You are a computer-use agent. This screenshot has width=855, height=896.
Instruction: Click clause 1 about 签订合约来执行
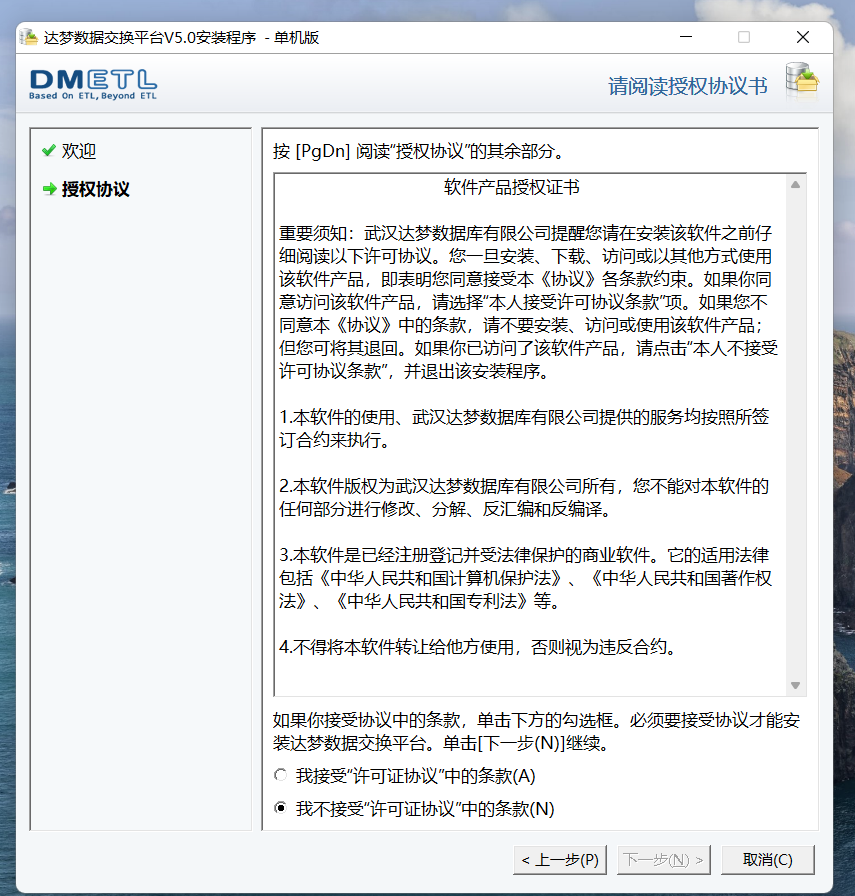click(524, 428)
